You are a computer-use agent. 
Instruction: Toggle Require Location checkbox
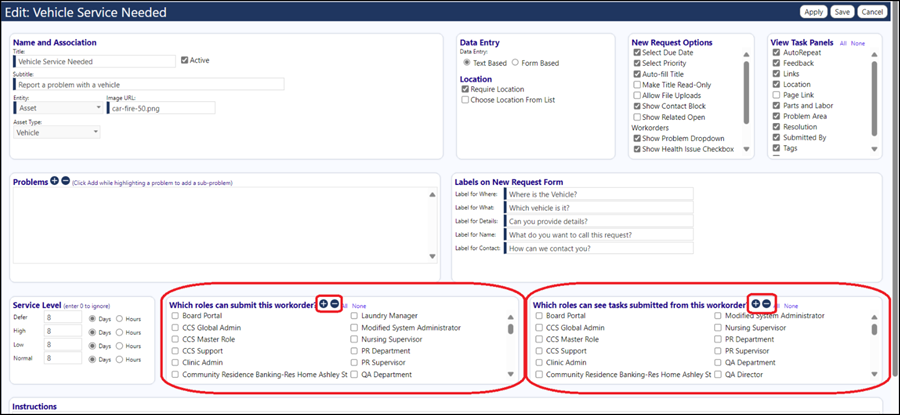465,90
